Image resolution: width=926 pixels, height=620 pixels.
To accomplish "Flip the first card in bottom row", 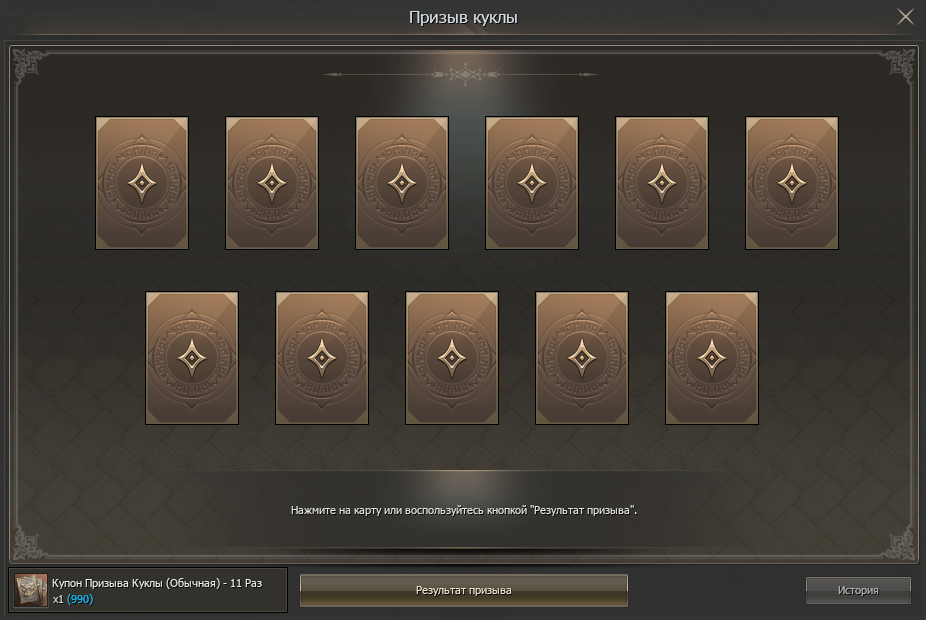I will pos(192,358).
